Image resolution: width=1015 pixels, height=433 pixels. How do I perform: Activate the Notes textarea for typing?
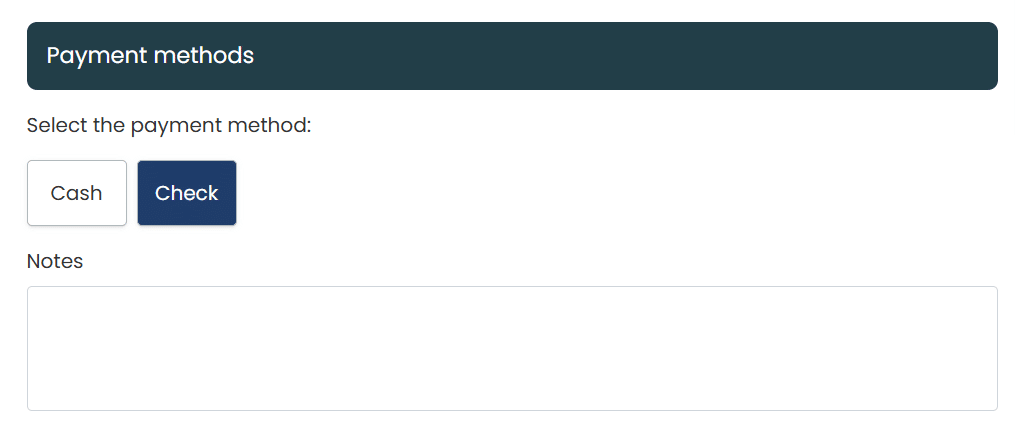coord(512,348)
